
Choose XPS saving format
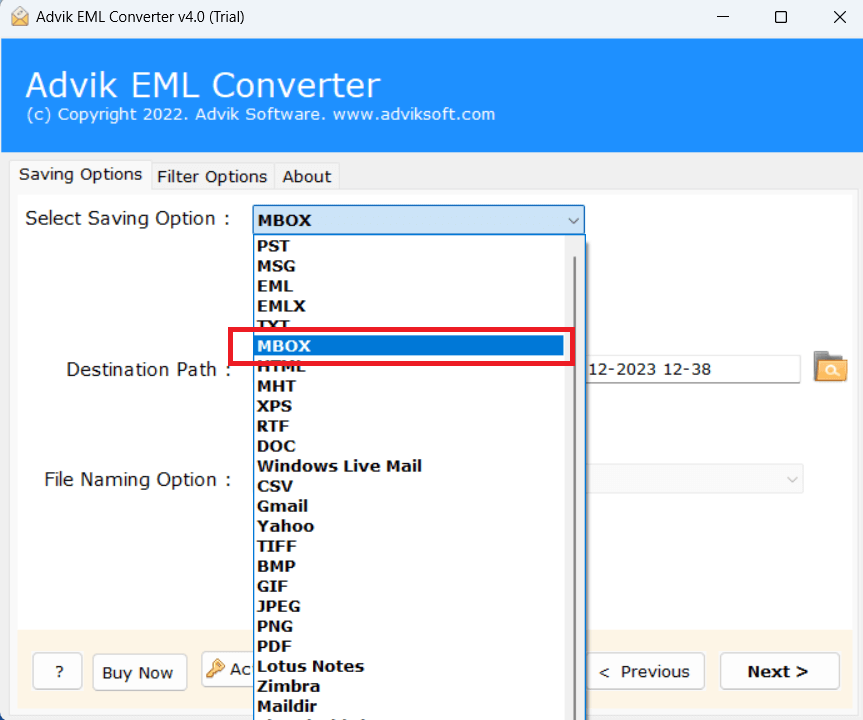[409, 406]
